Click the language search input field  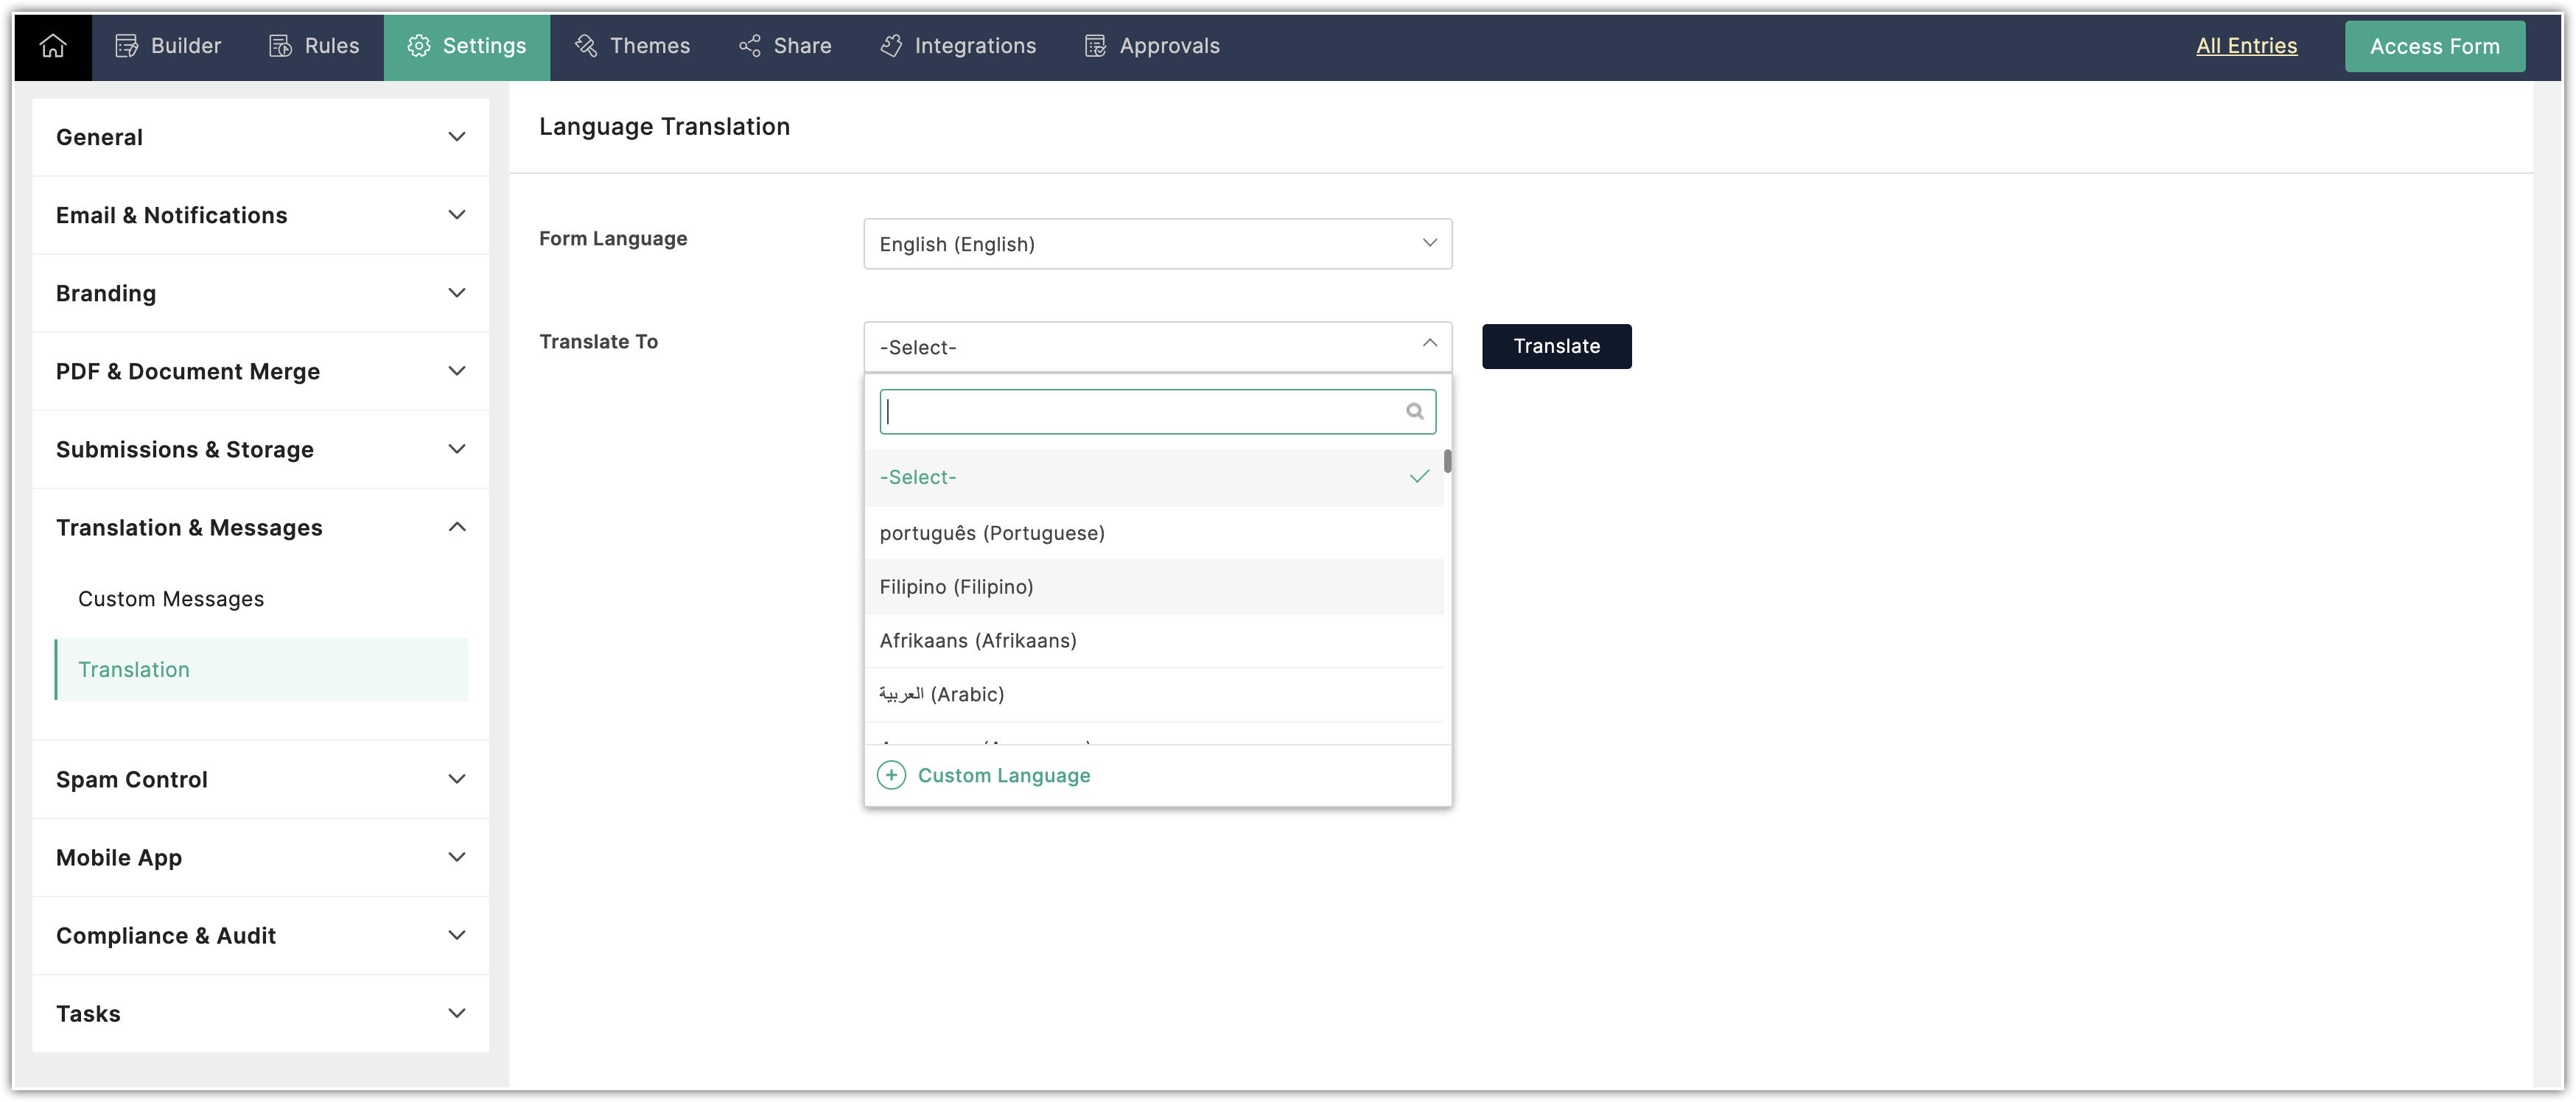1140,411
